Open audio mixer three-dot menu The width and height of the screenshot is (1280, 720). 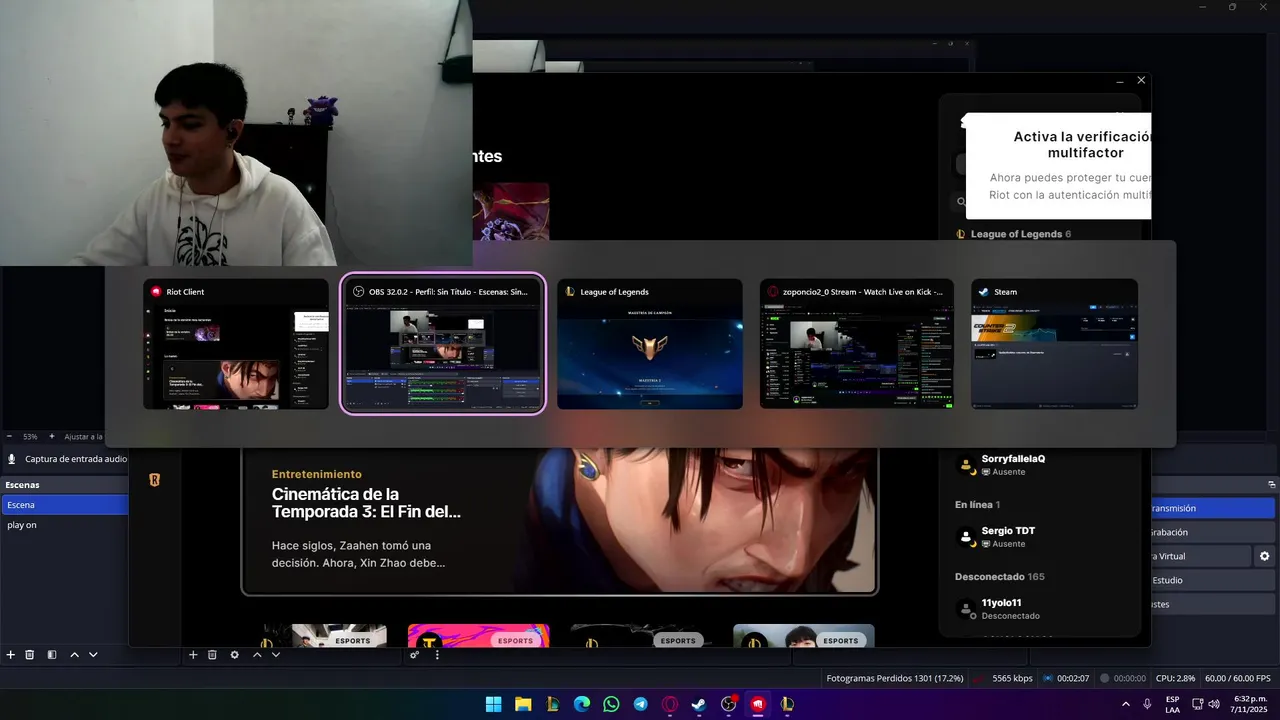tap(437, 655)
